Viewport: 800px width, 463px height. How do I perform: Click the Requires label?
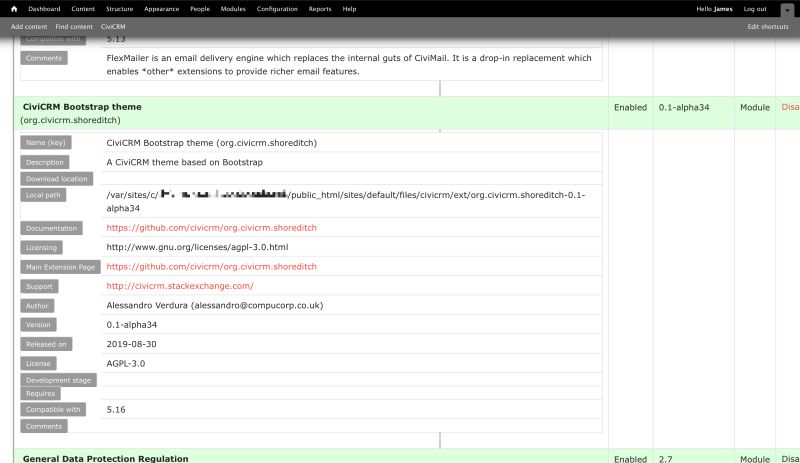tap(40, 394)
